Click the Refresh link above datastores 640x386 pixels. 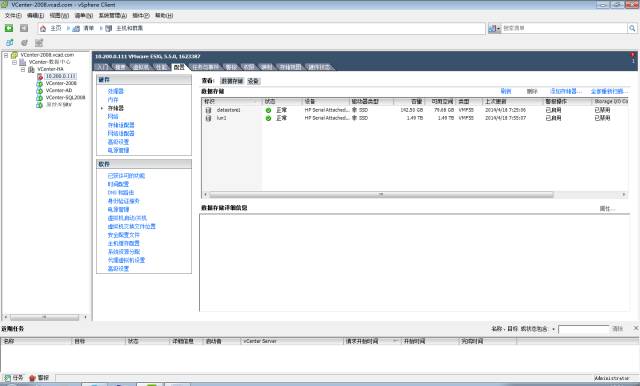pos(506,91)
